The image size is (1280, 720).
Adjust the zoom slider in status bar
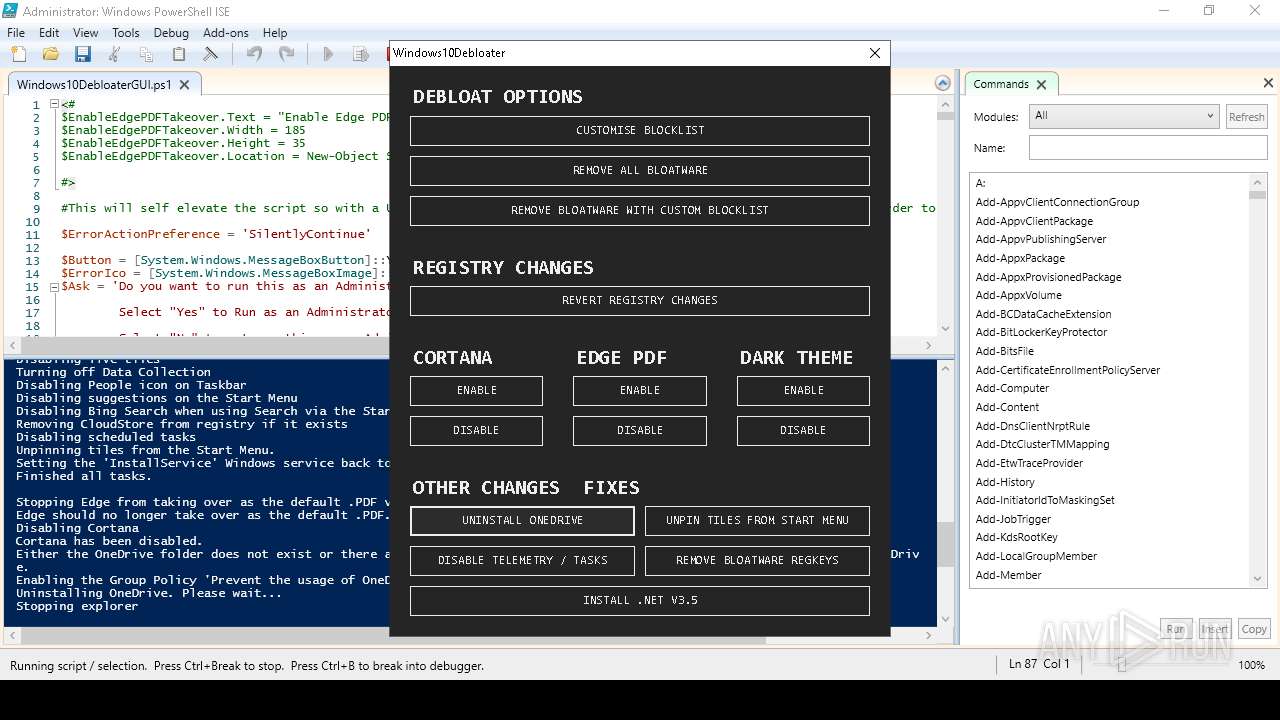(1121, 665)
